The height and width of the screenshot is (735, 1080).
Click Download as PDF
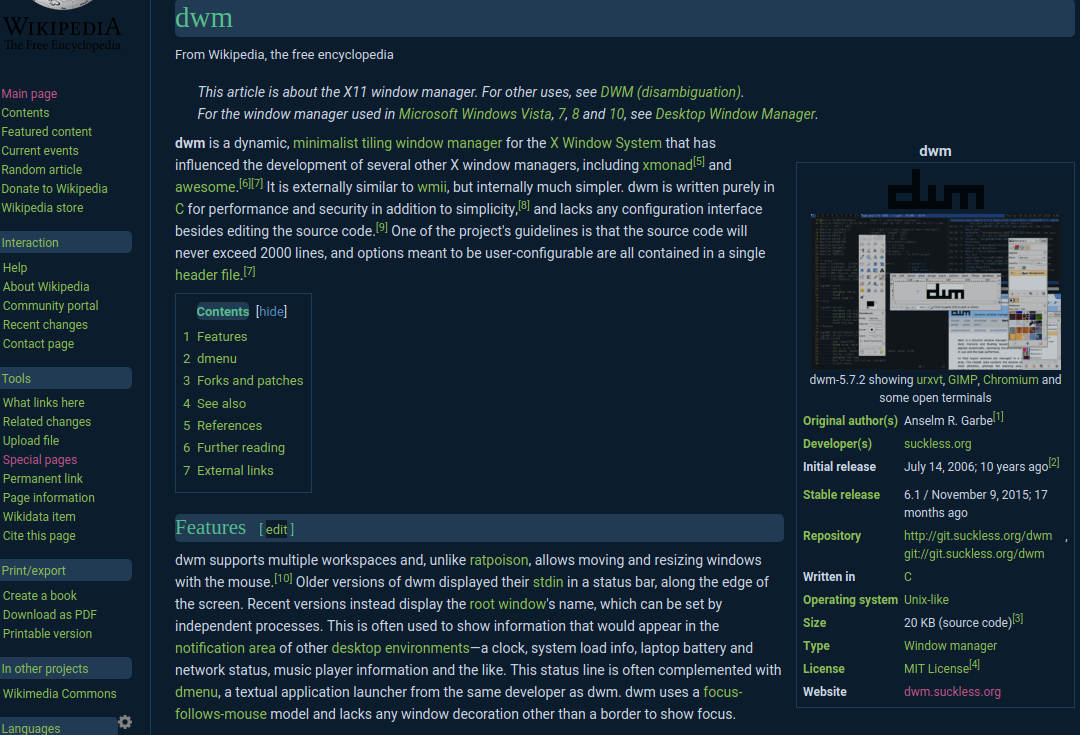tap(48, 614)
